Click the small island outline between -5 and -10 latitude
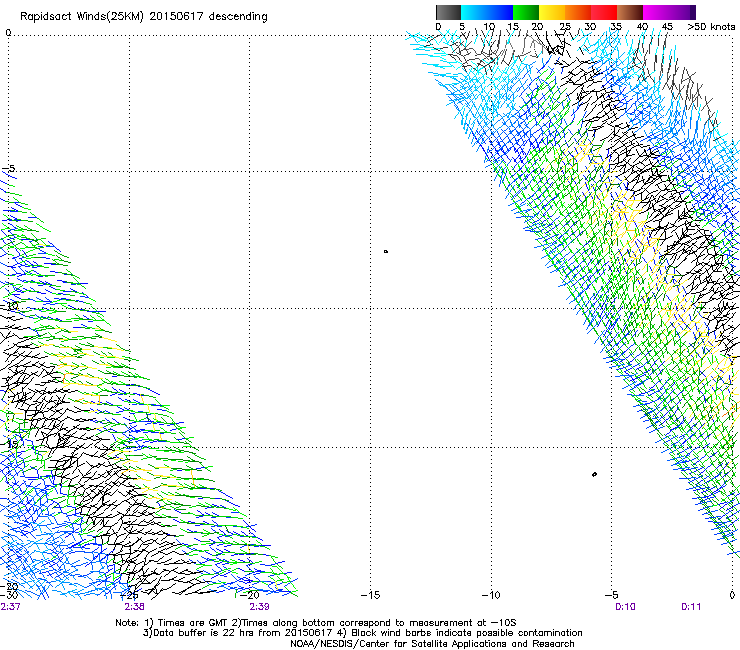The height and width of the screenshot is (650, 740). [x=386, y=252]
